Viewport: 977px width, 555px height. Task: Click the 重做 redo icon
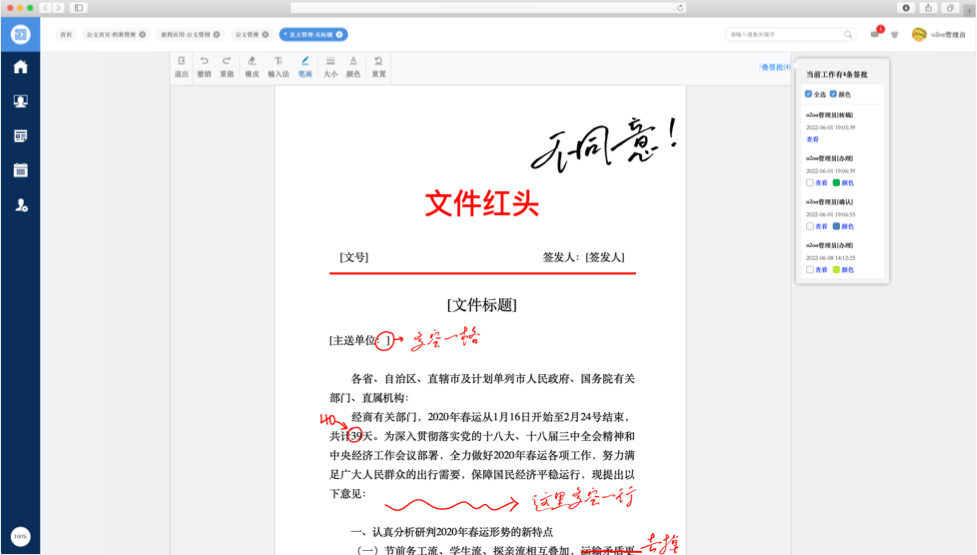click(x=227, y=66)
